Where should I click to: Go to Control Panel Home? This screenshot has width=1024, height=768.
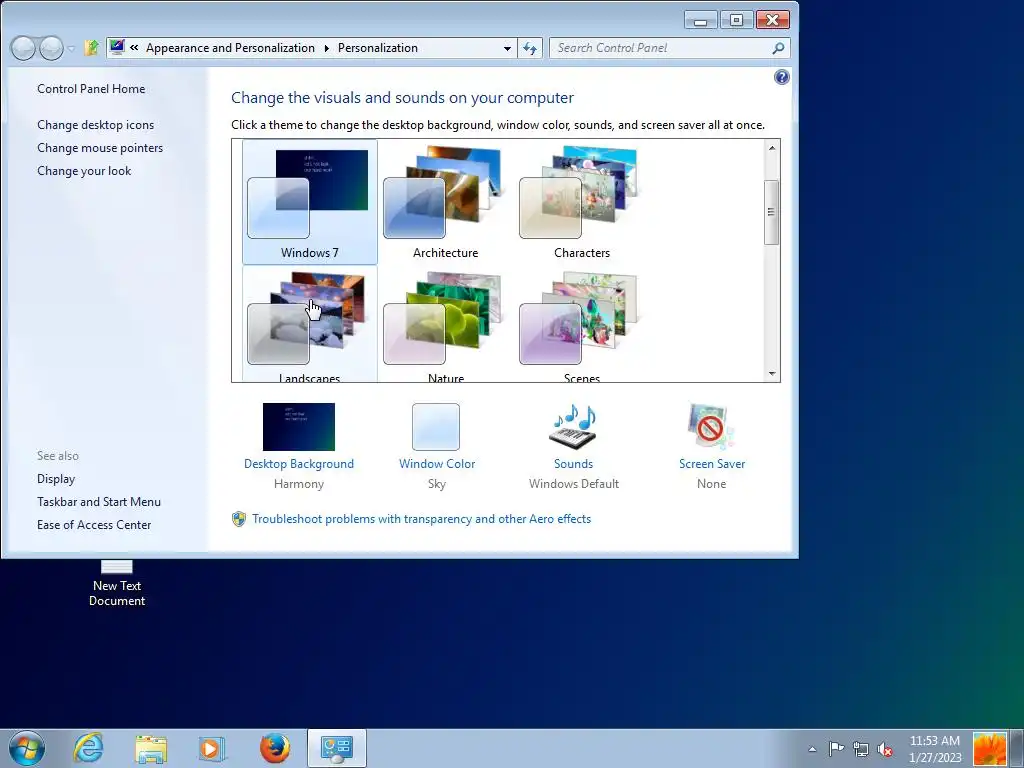pyautogui.click(x=91, y=89)
